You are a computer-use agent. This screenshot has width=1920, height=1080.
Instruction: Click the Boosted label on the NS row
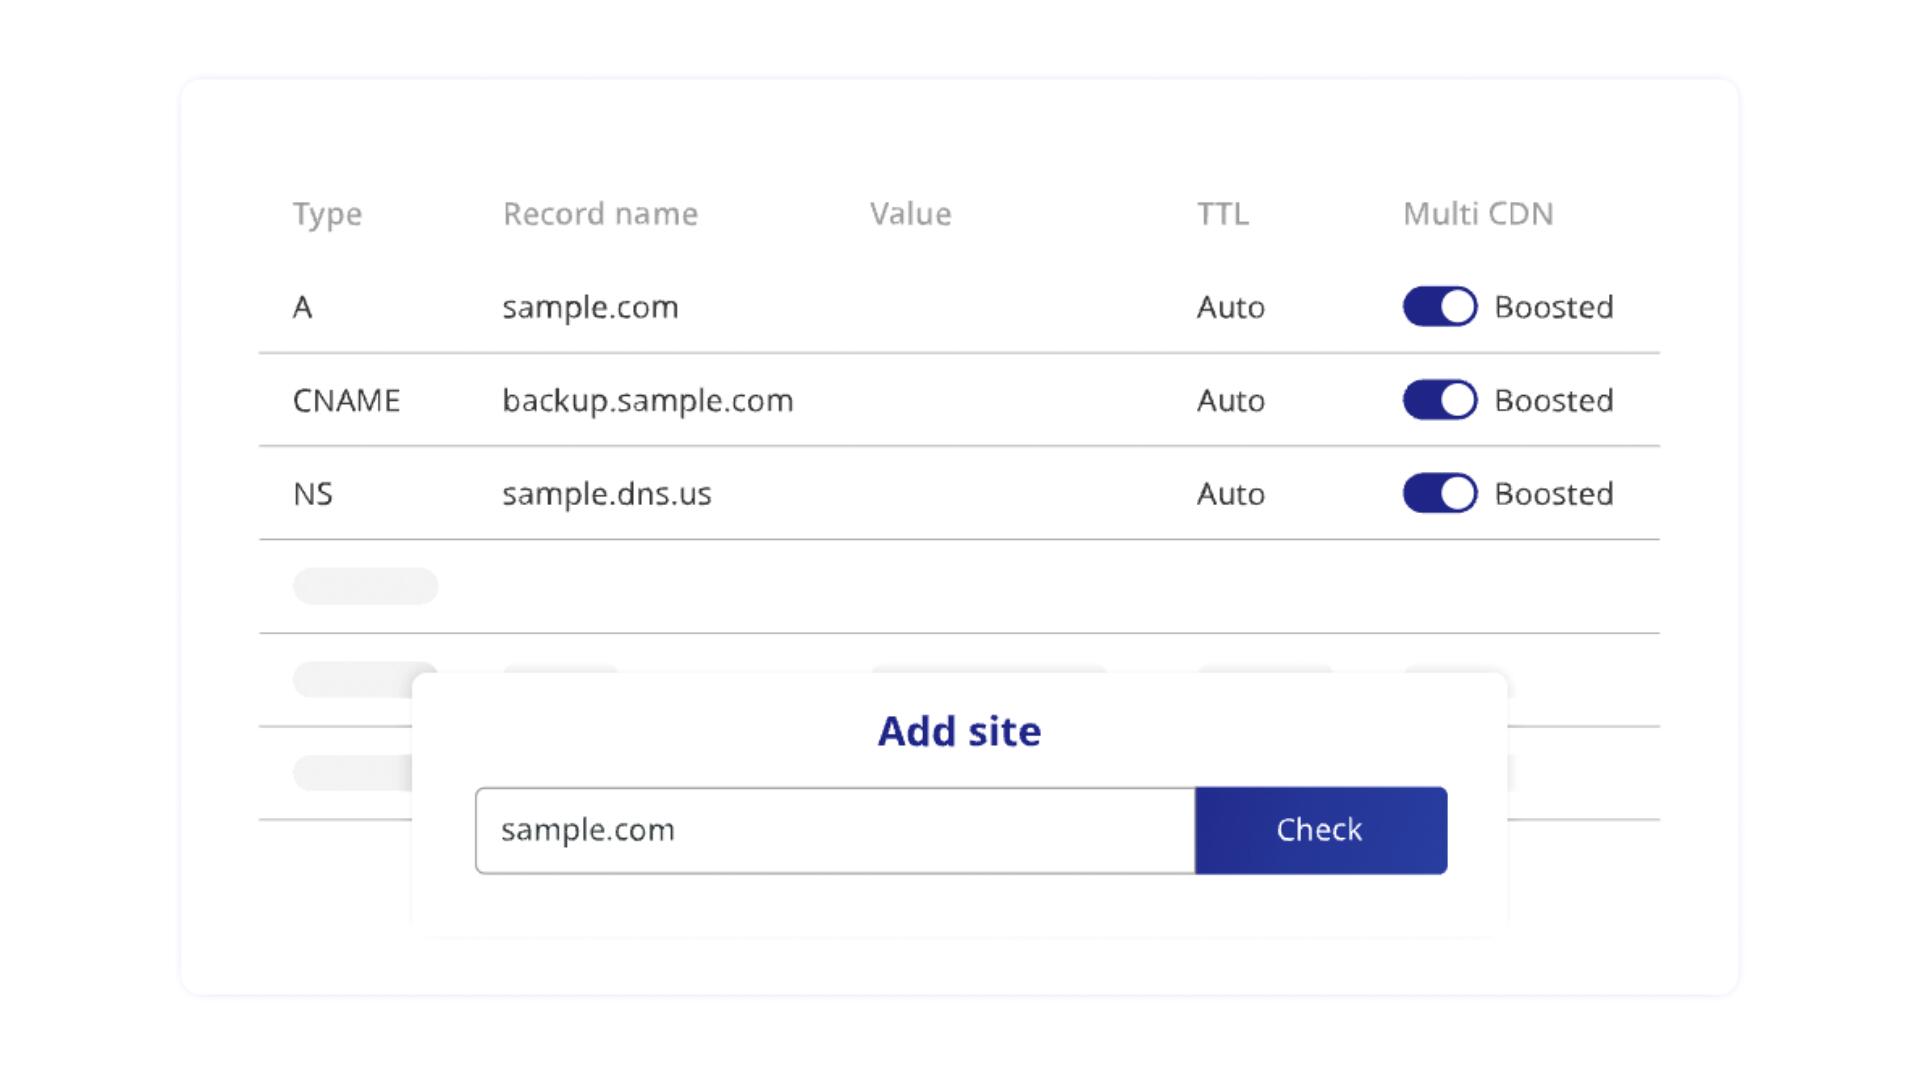click(1553, 494)
